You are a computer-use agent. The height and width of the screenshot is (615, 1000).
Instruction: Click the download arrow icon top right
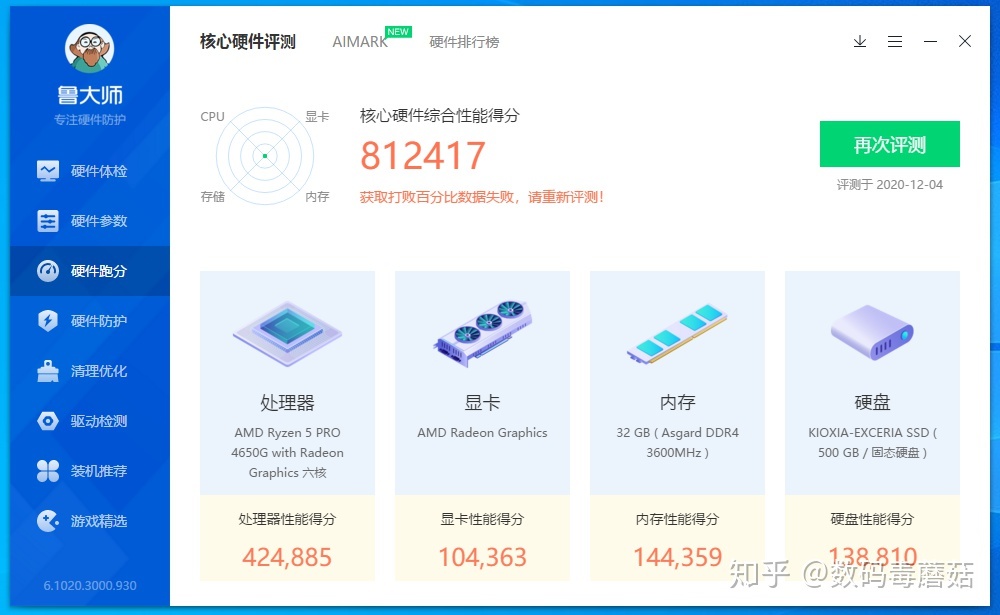pos(859,42)
